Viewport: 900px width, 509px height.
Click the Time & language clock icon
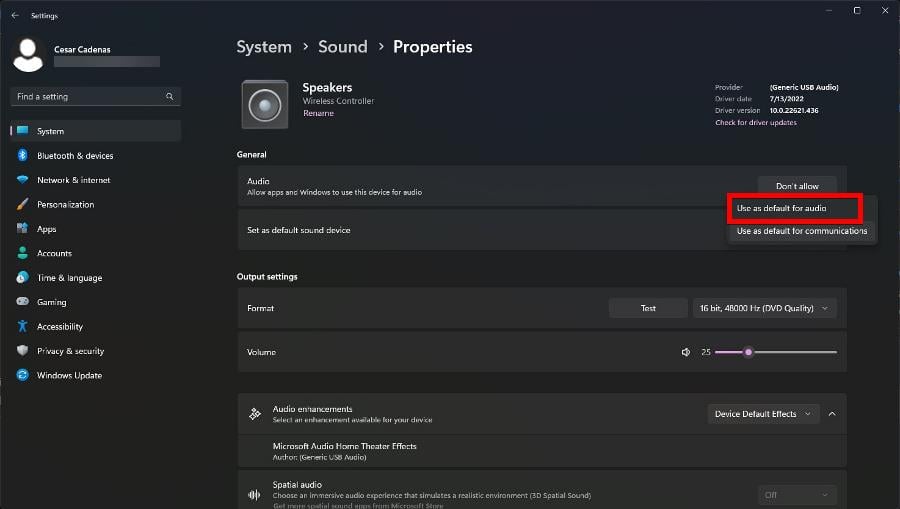point(22,277)
